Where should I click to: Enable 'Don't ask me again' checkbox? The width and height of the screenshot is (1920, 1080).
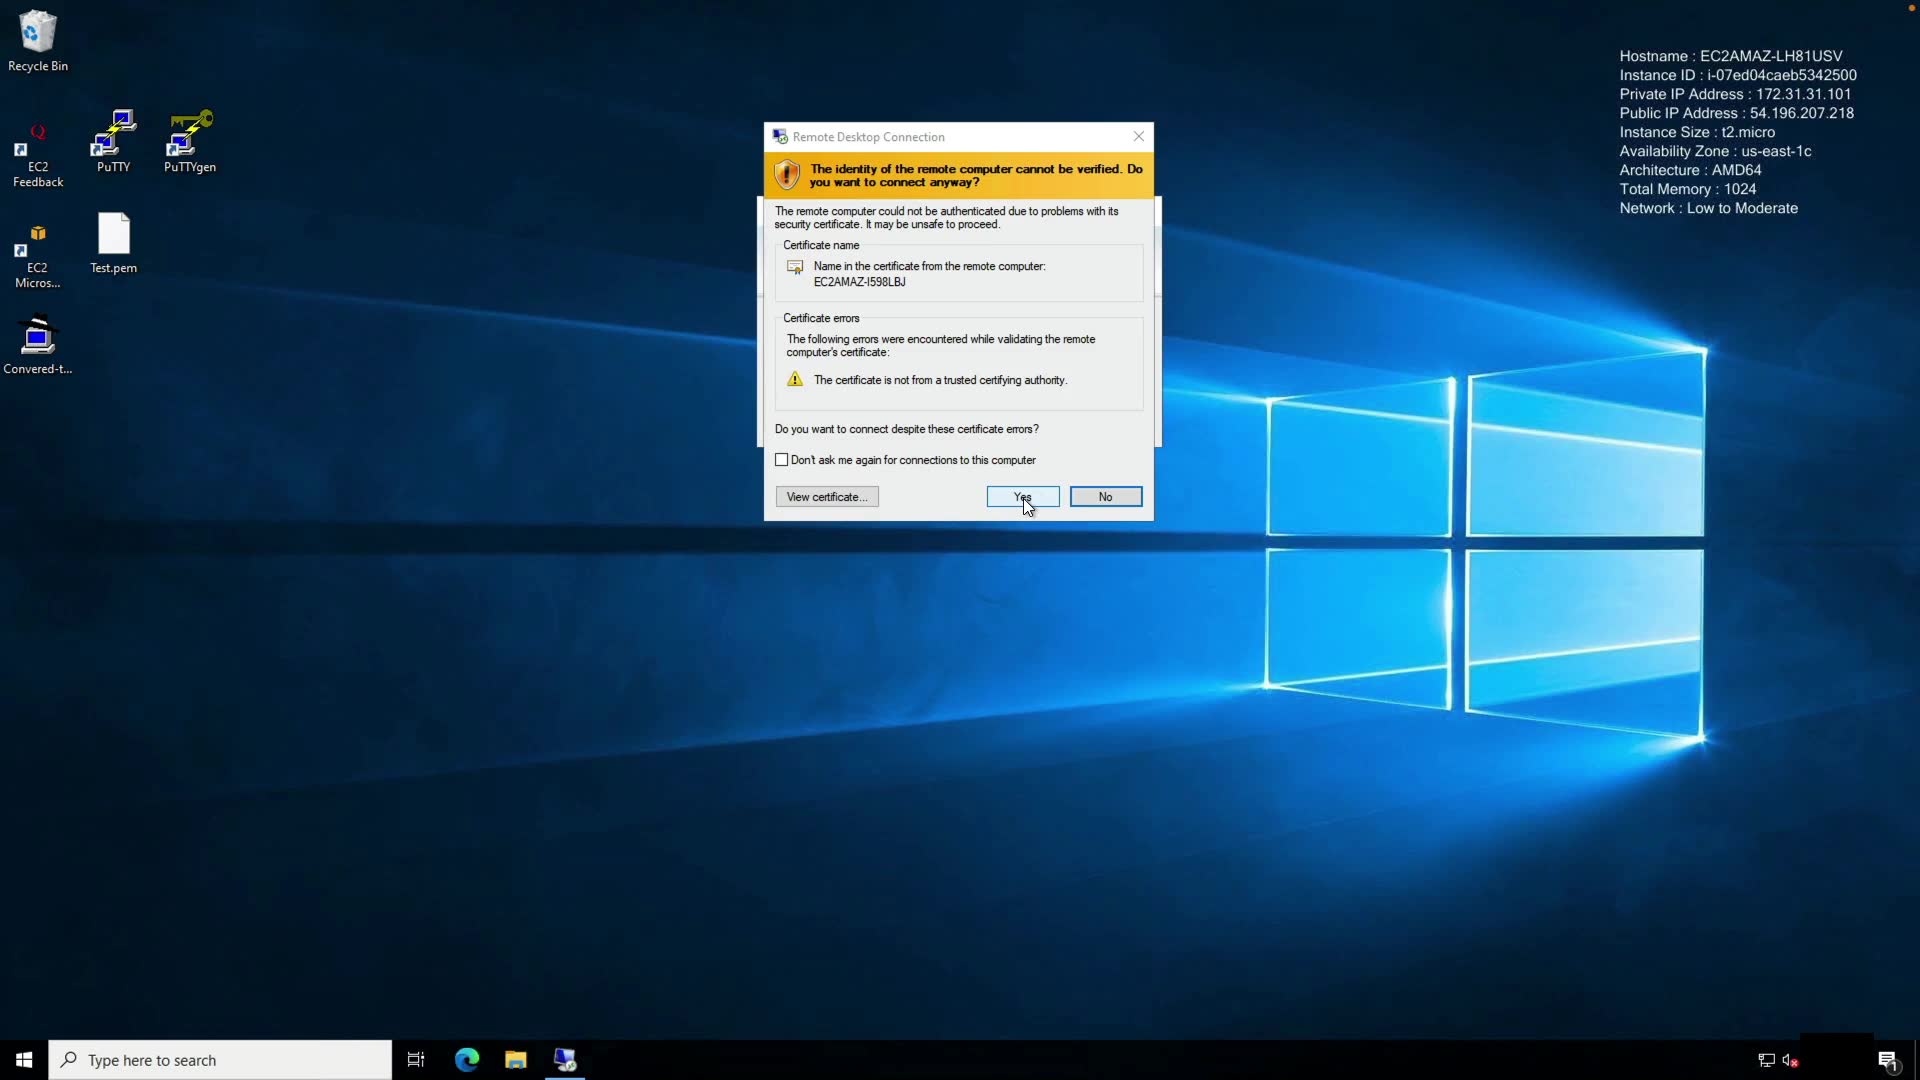tap(782, 460)
